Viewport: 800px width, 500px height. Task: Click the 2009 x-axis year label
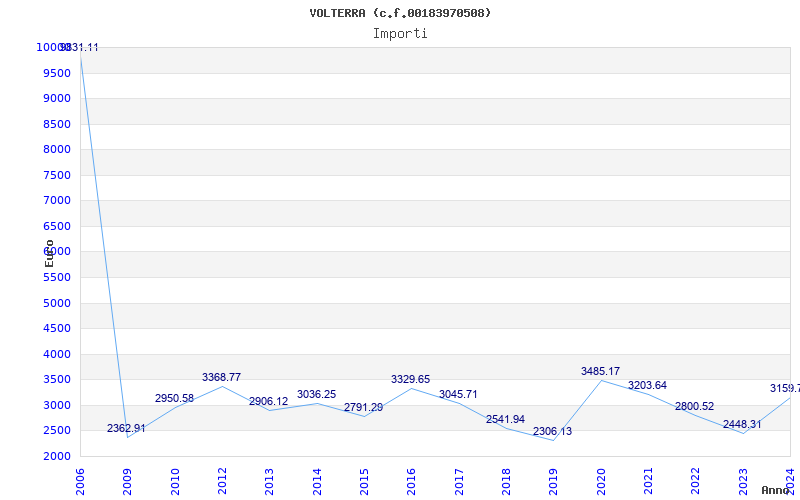(127, 482)
